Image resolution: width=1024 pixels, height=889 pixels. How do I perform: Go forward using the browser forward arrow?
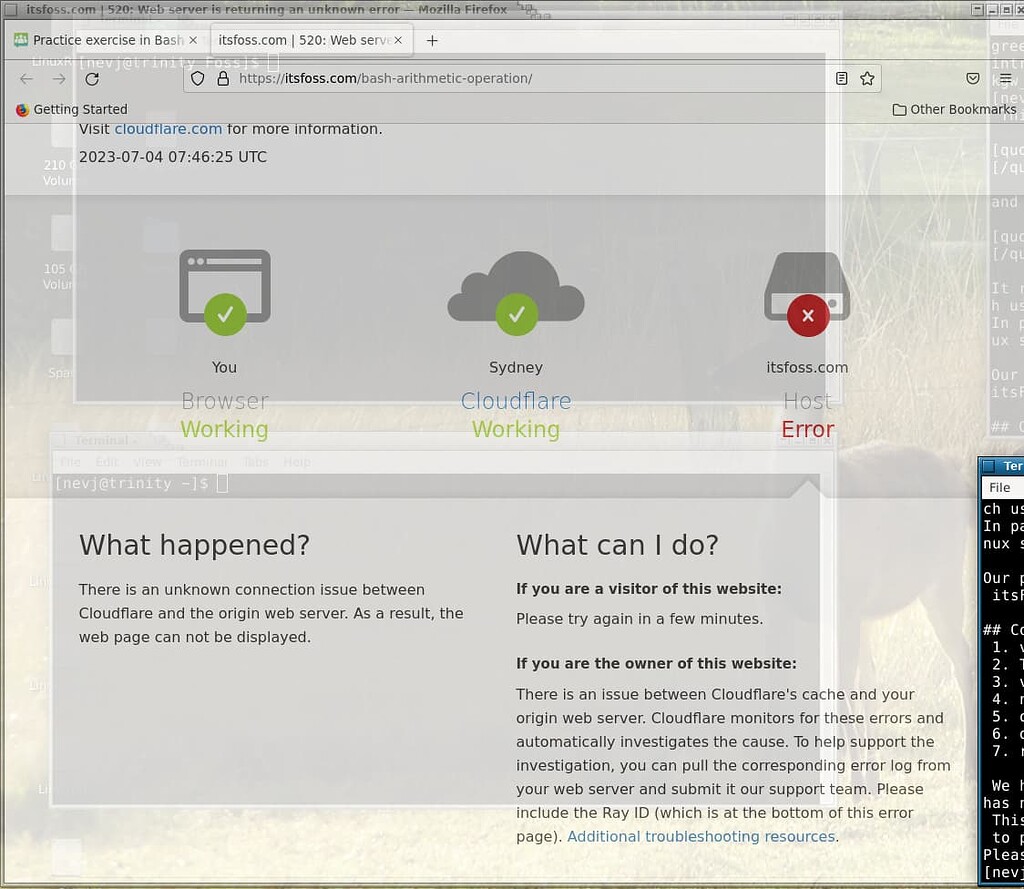coord(59,79)
